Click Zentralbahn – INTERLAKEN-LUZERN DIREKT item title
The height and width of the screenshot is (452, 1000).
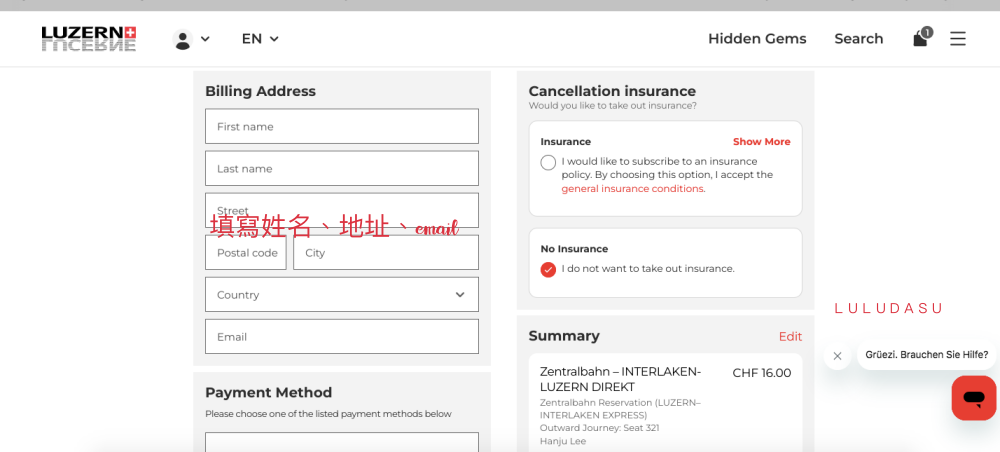pos(621,379)
